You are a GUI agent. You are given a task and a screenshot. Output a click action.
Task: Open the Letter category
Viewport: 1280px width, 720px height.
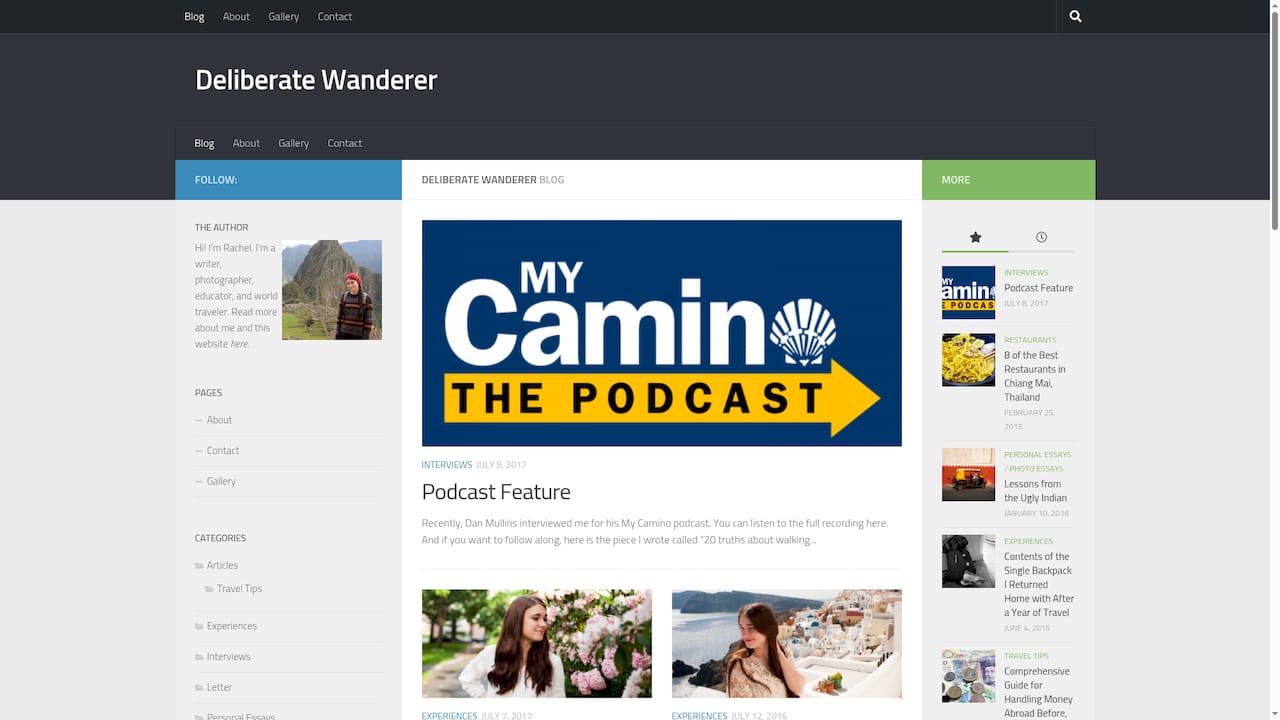219,688
